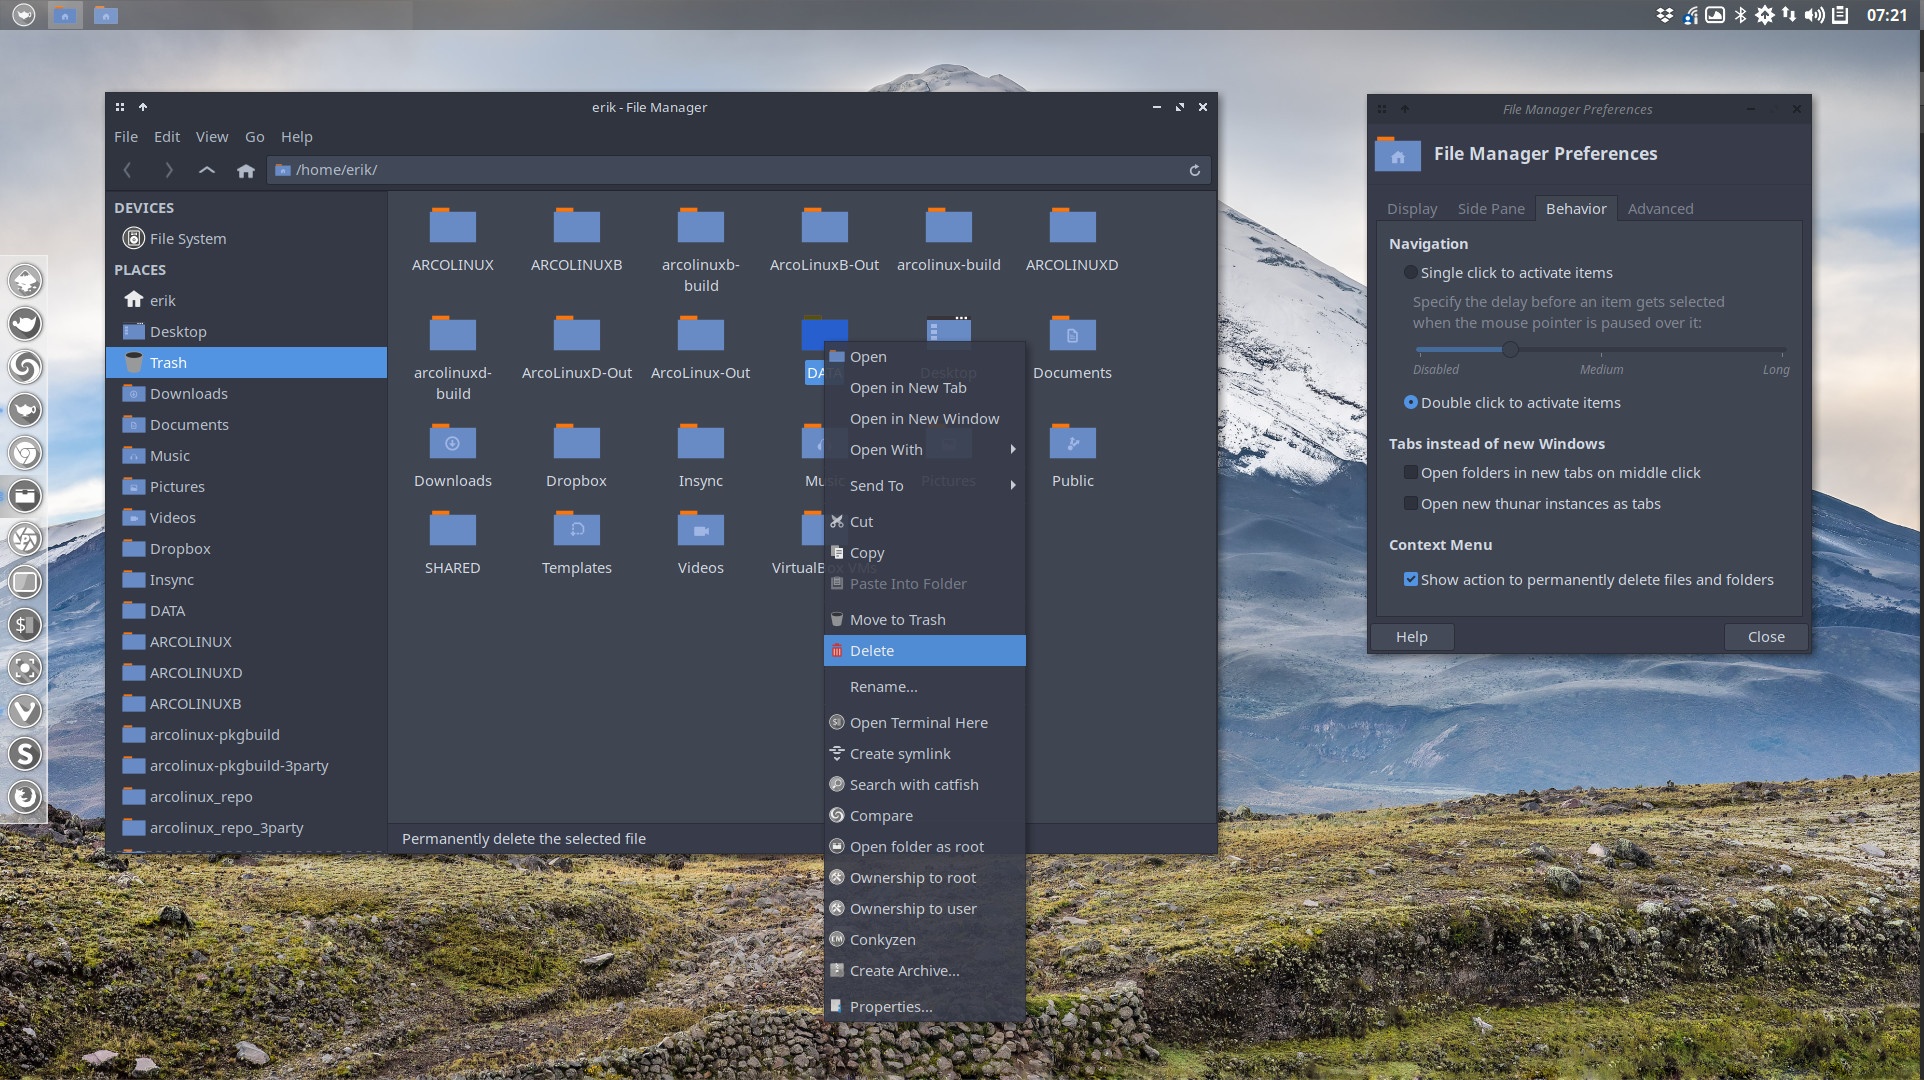
Task: Select Trash in the places sidebar
Action: coord(168,363)
